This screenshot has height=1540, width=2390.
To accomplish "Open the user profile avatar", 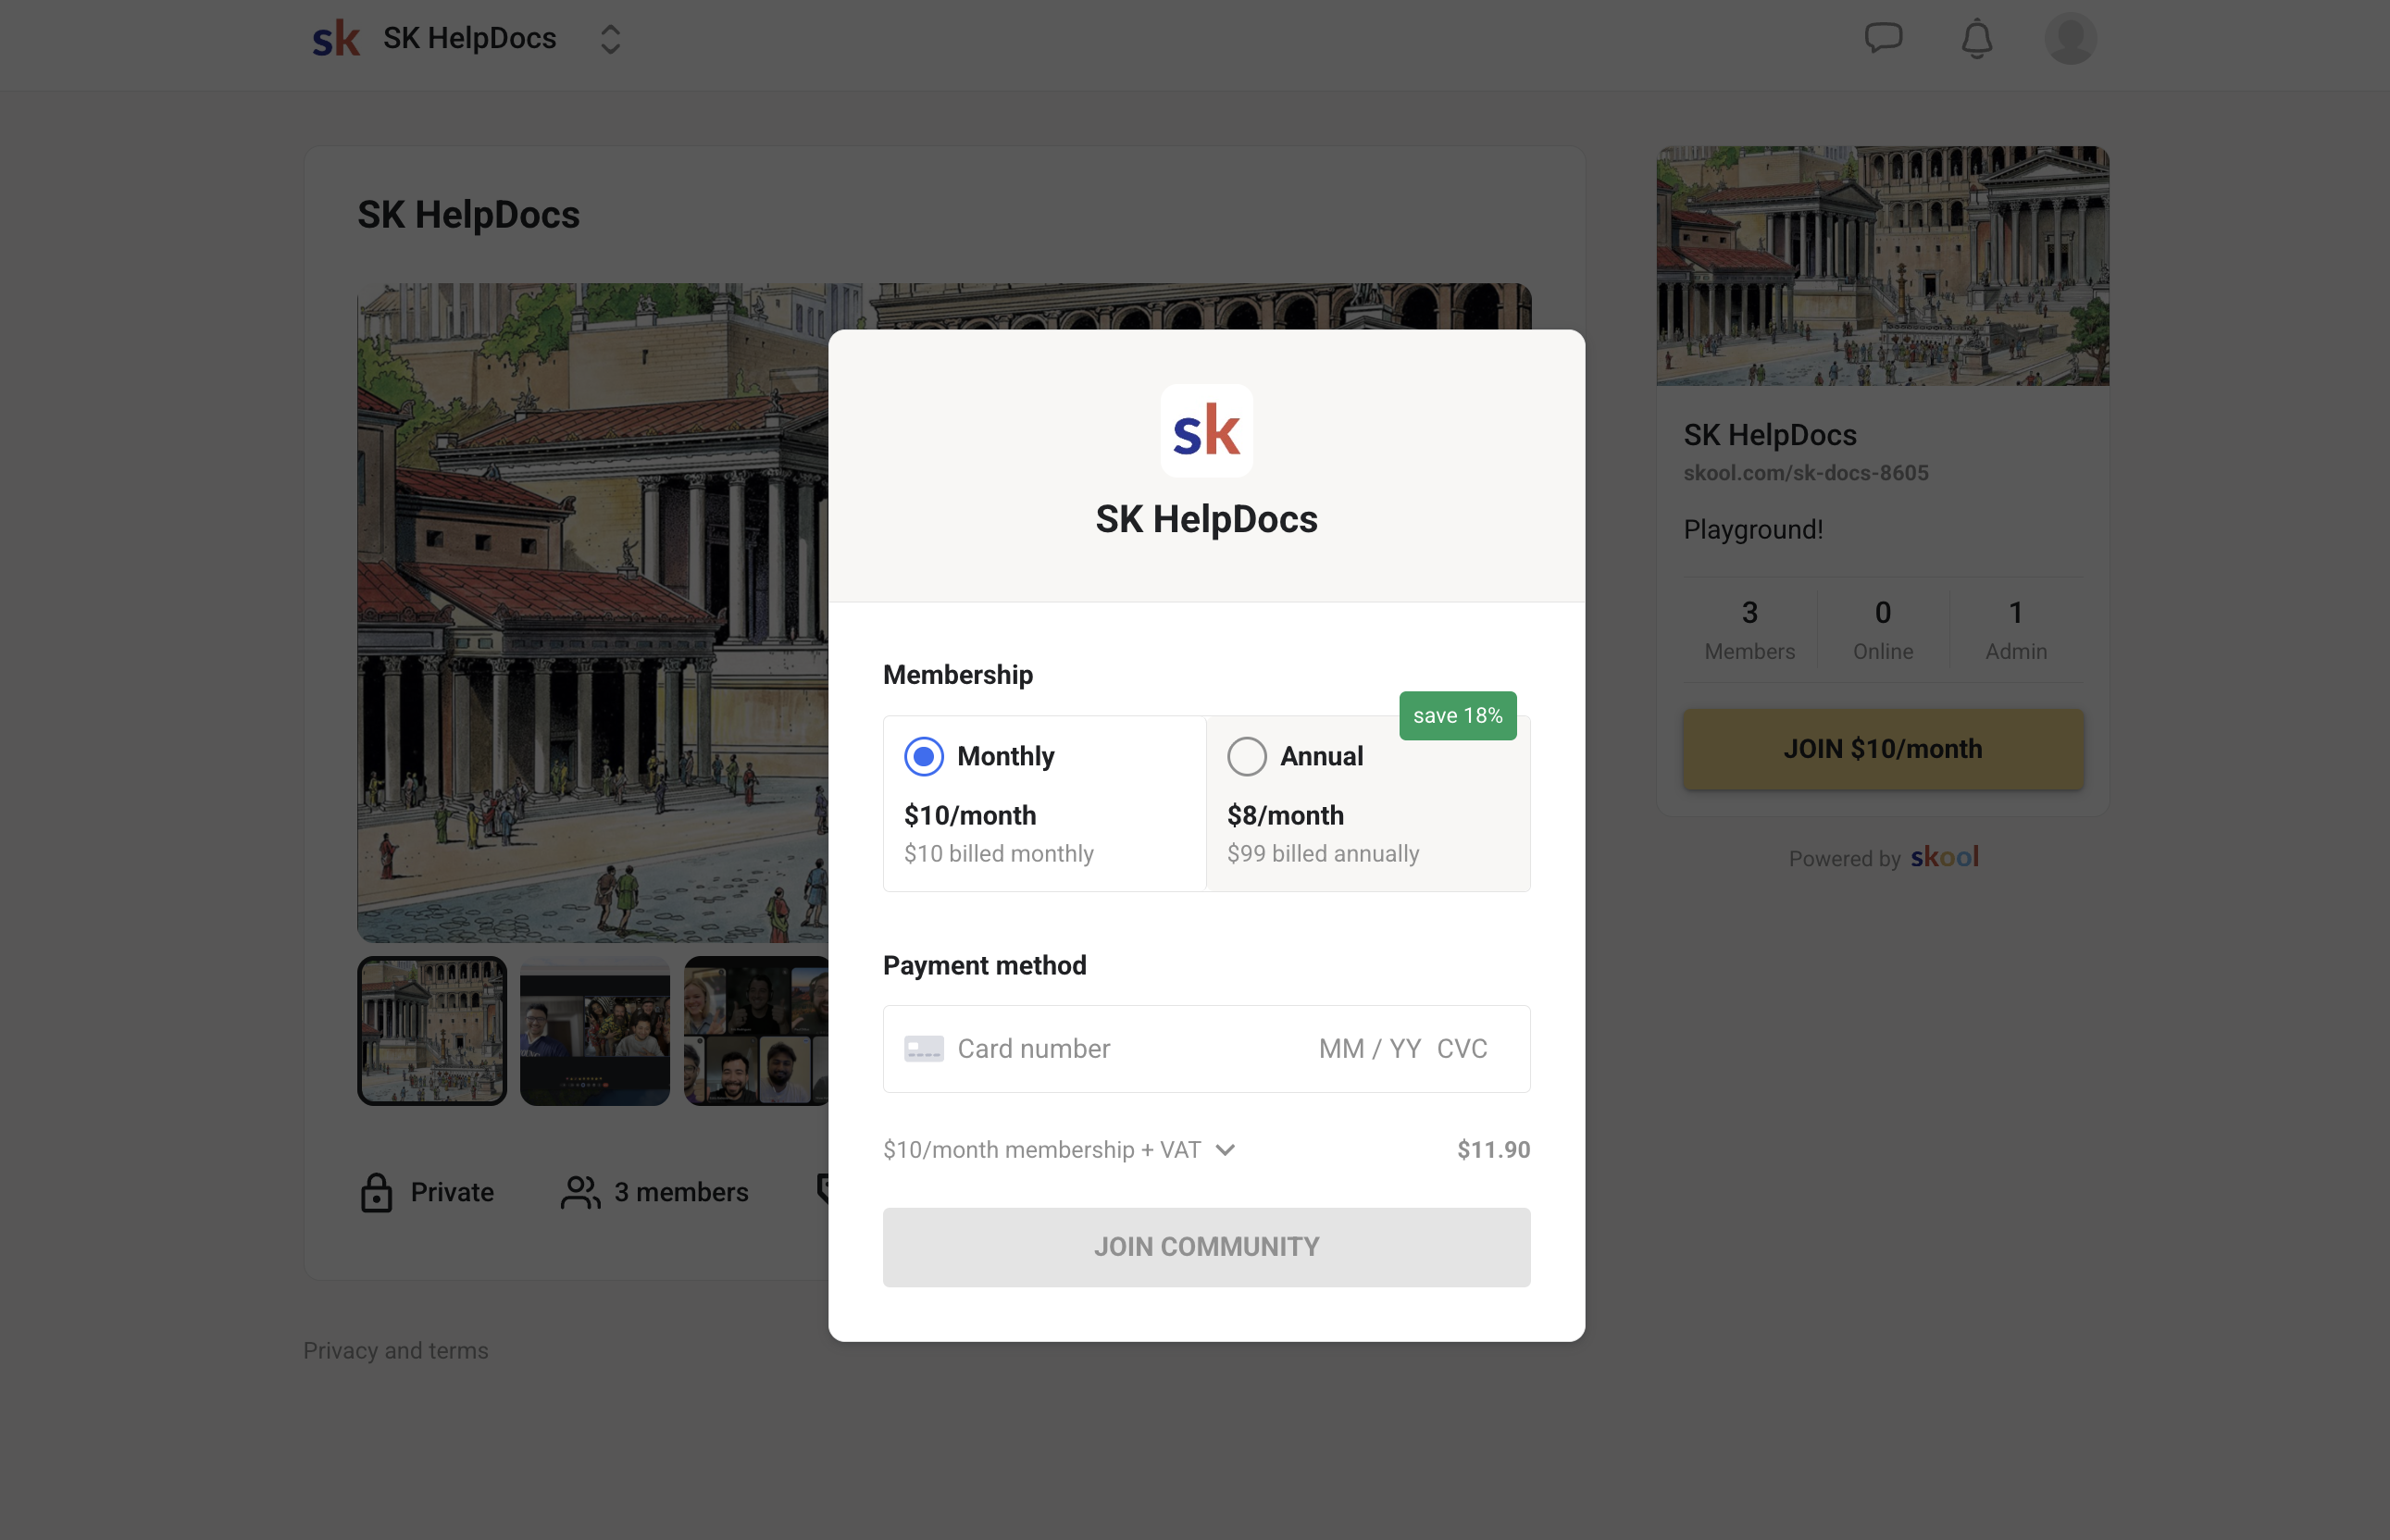I will click(2069, 39).
